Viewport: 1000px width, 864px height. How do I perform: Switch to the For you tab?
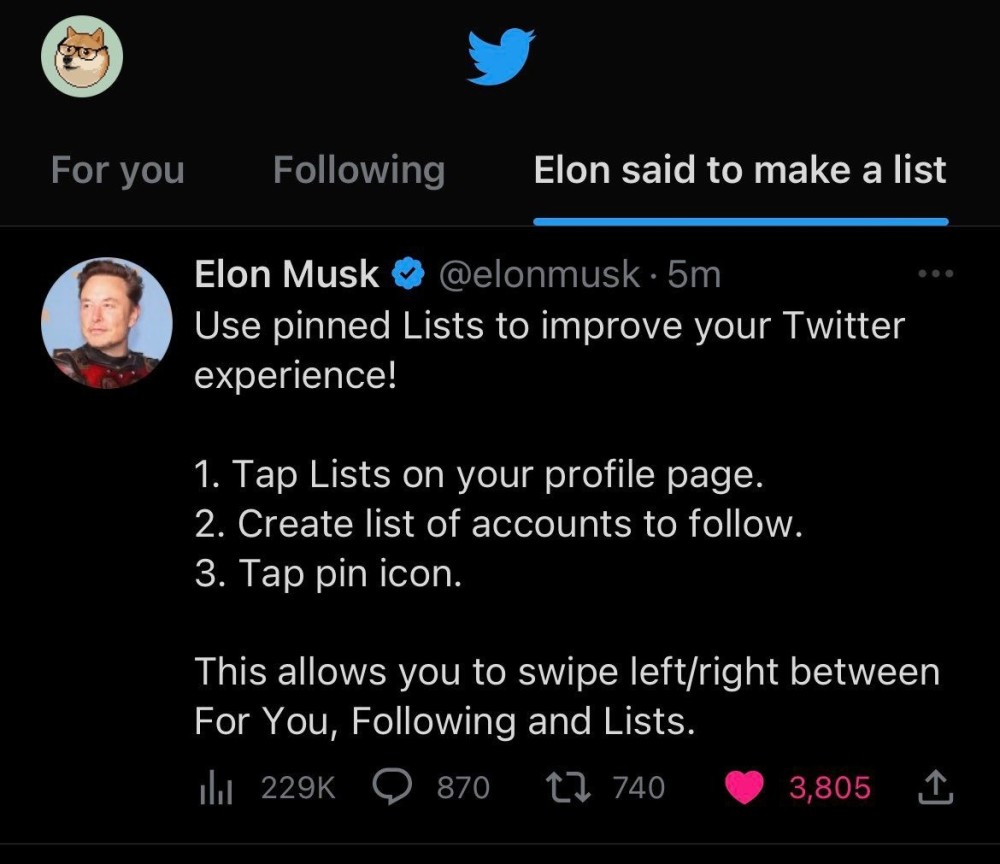117,170
